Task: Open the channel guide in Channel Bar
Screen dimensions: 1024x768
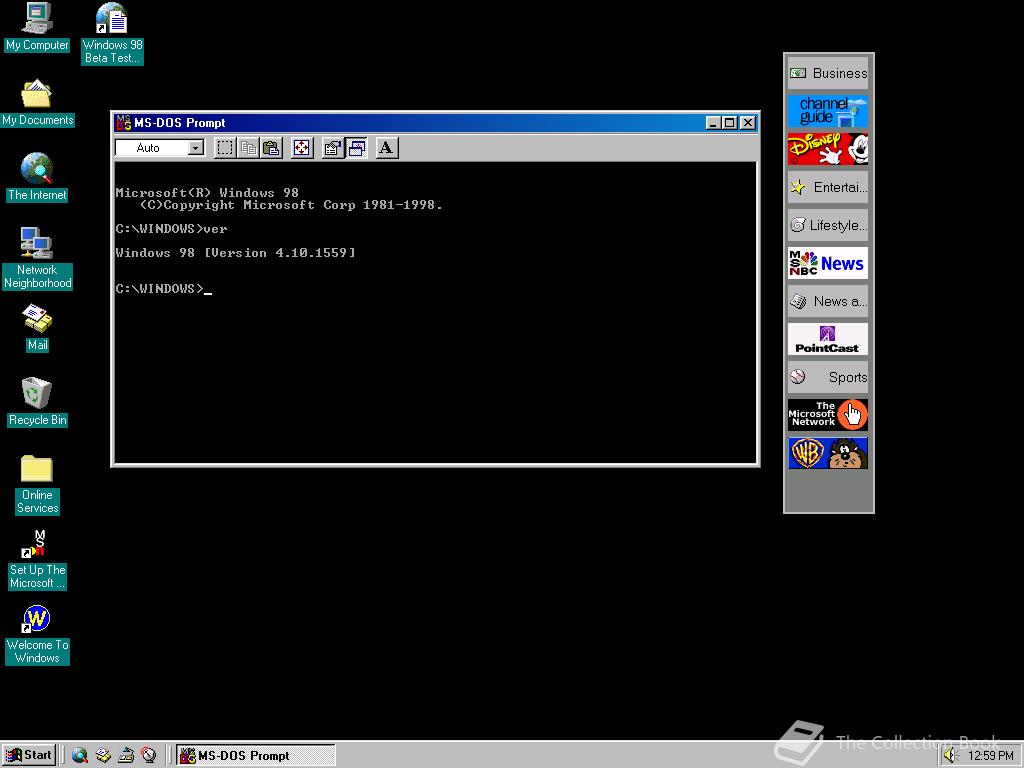Action: [x=828, y=111]
